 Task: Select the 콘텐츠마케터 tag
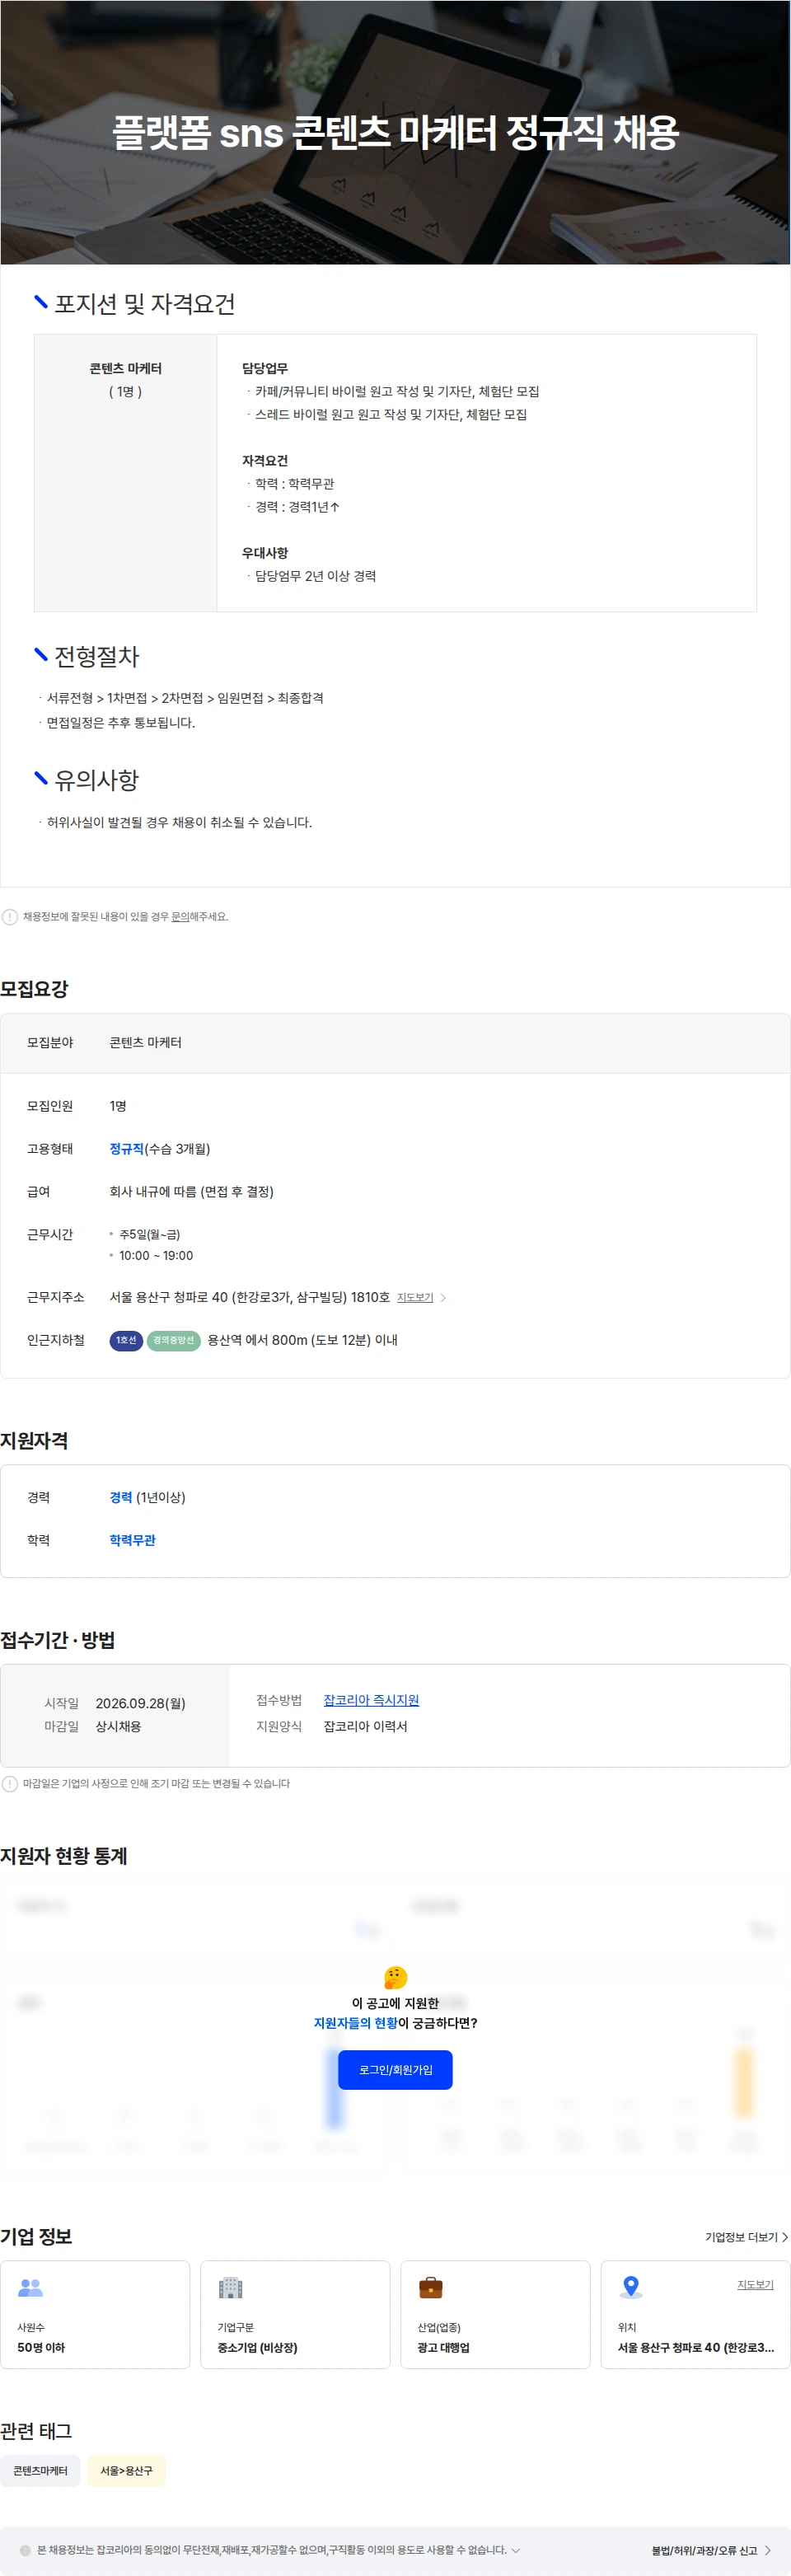(40, 2471)
